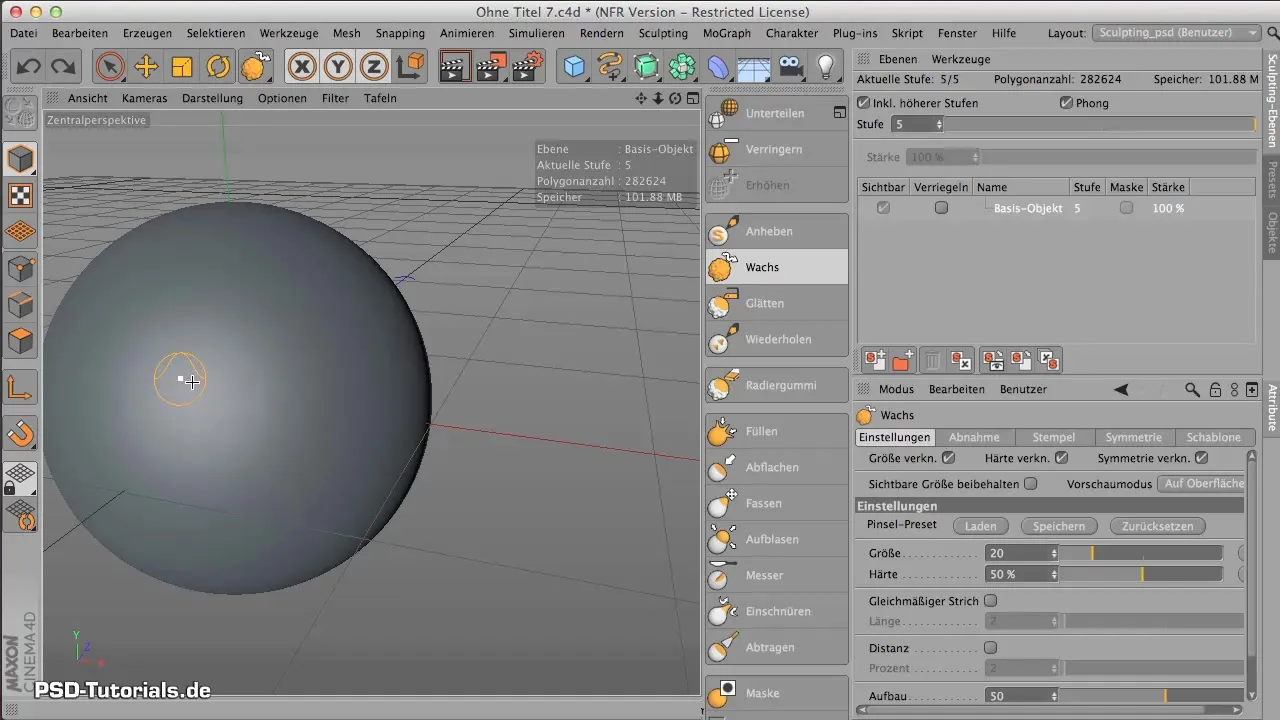Select the Einschnüren brush
The width and height of the screenshot is (1280, 720).
[x=776, y=611]
